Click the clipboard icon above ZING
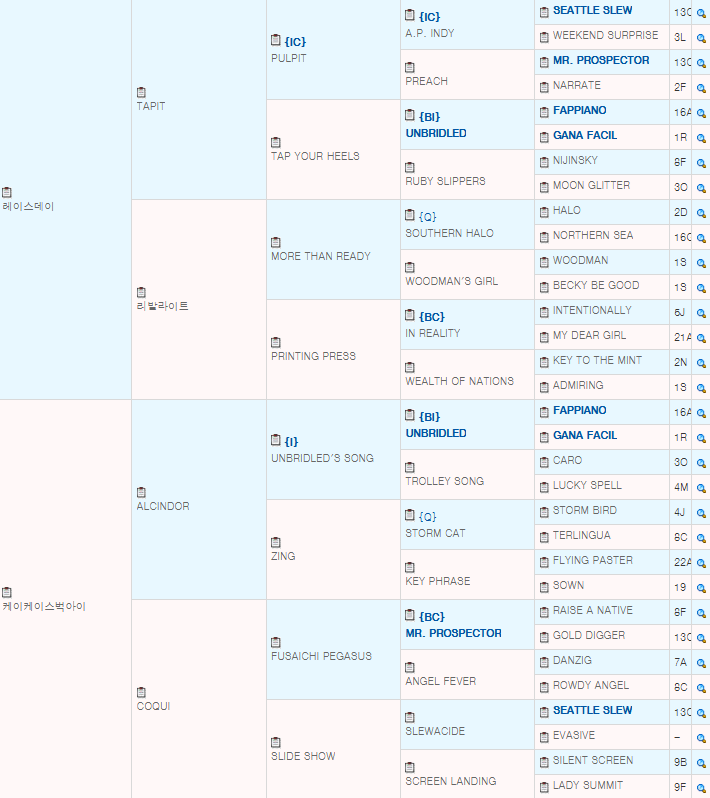 [x=276, y=542]
